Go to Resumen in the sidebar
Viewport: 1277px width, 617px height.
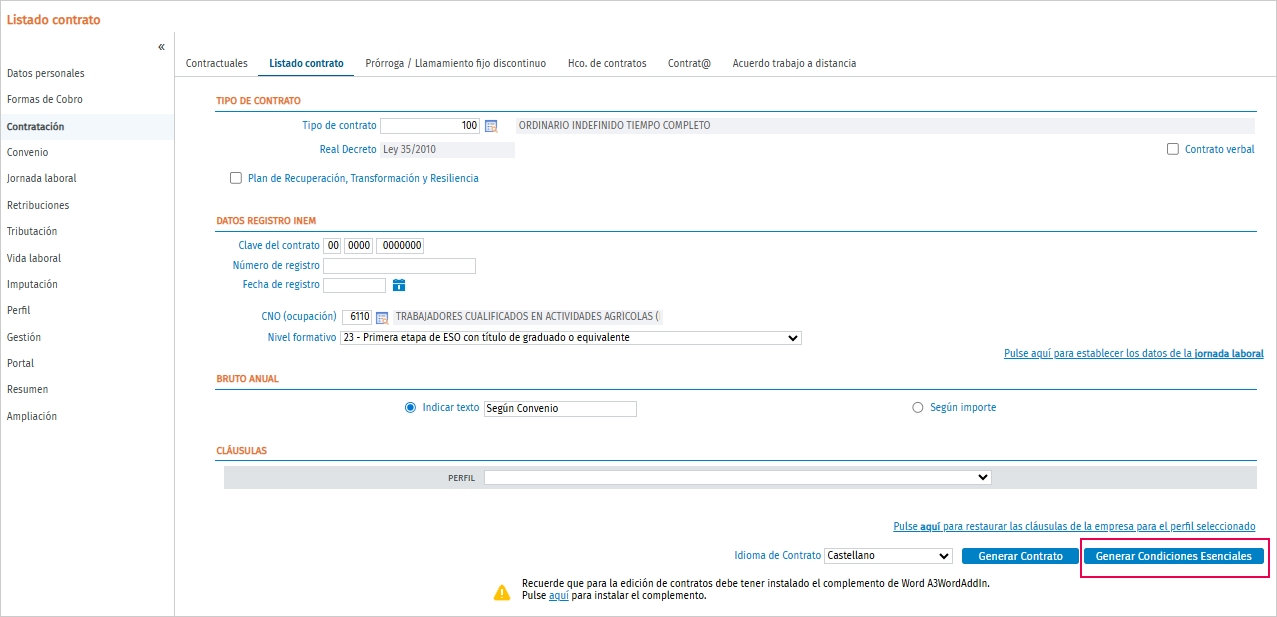coord(28,390)
